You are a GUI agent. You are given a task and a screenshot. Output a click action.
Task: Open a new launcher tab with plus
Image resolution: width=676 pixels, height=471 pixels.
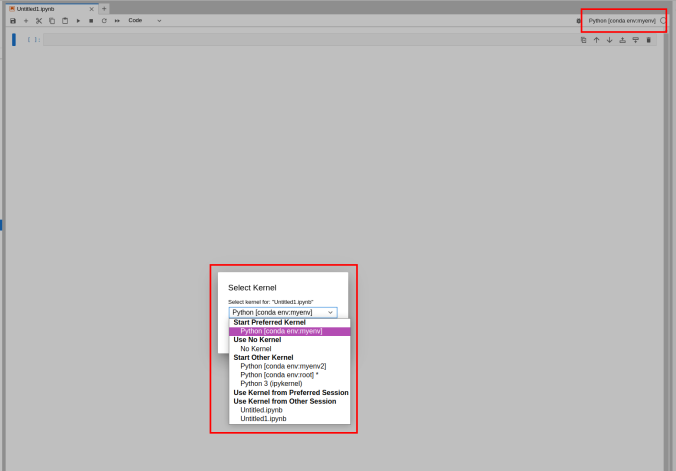[104, 8]
